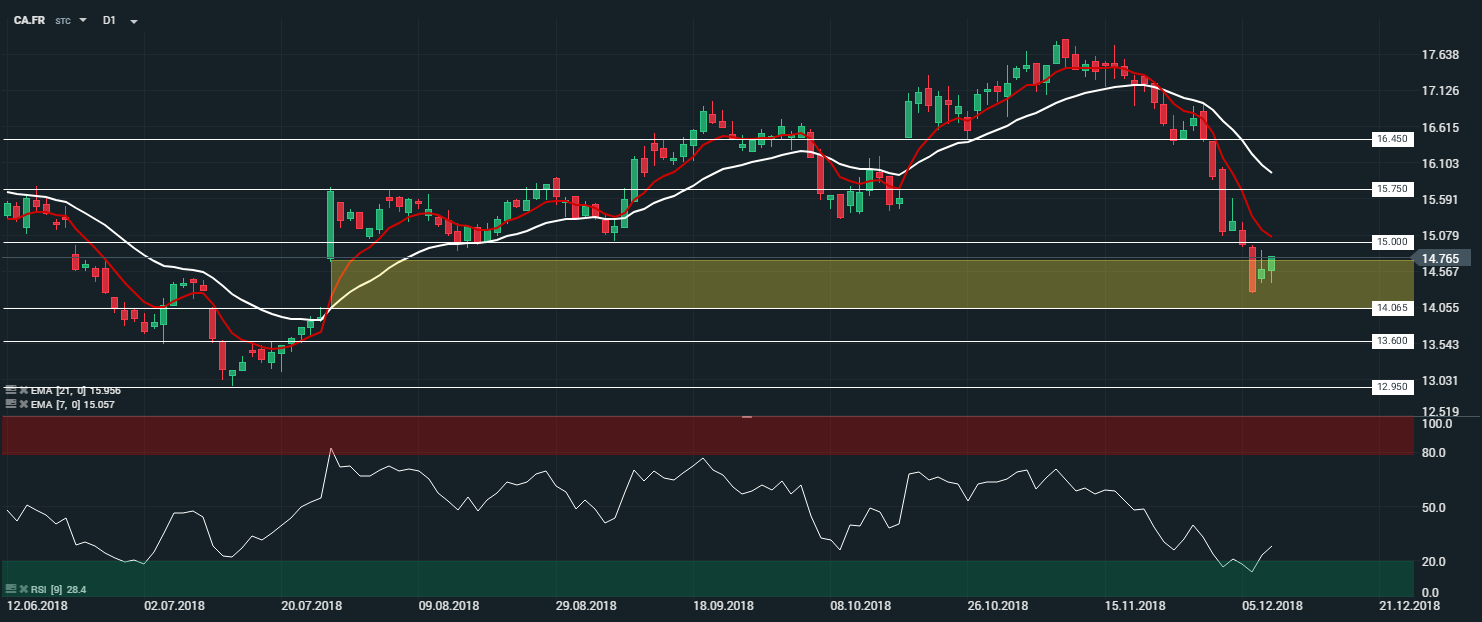Viewport: 1482px width, 622px height.
Task: Select the 12.950 horizontal level label
Action: pos(1391,387)
